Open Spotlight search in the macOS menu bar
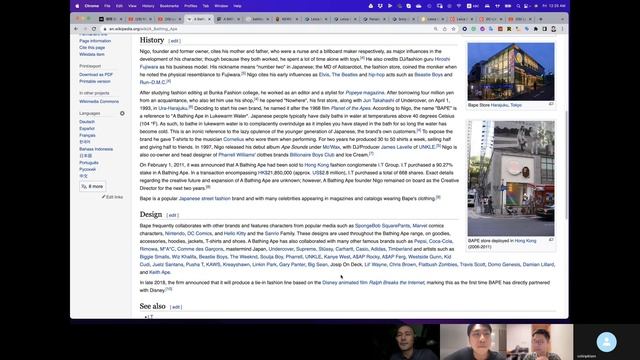Viewport: 640px width, 360px height. [518, 6]
